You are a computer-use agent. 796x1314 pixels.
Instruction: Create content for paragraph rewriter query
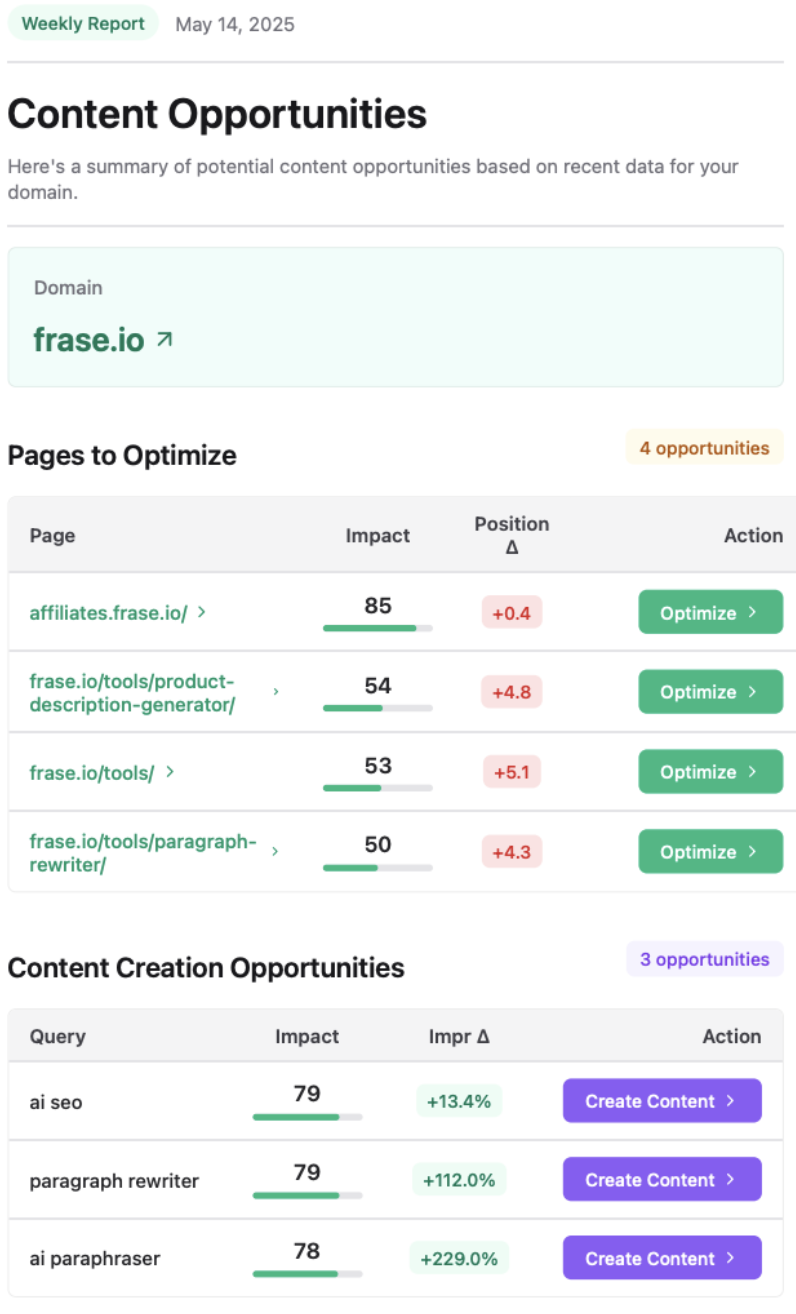click(x=661, y=1180)
